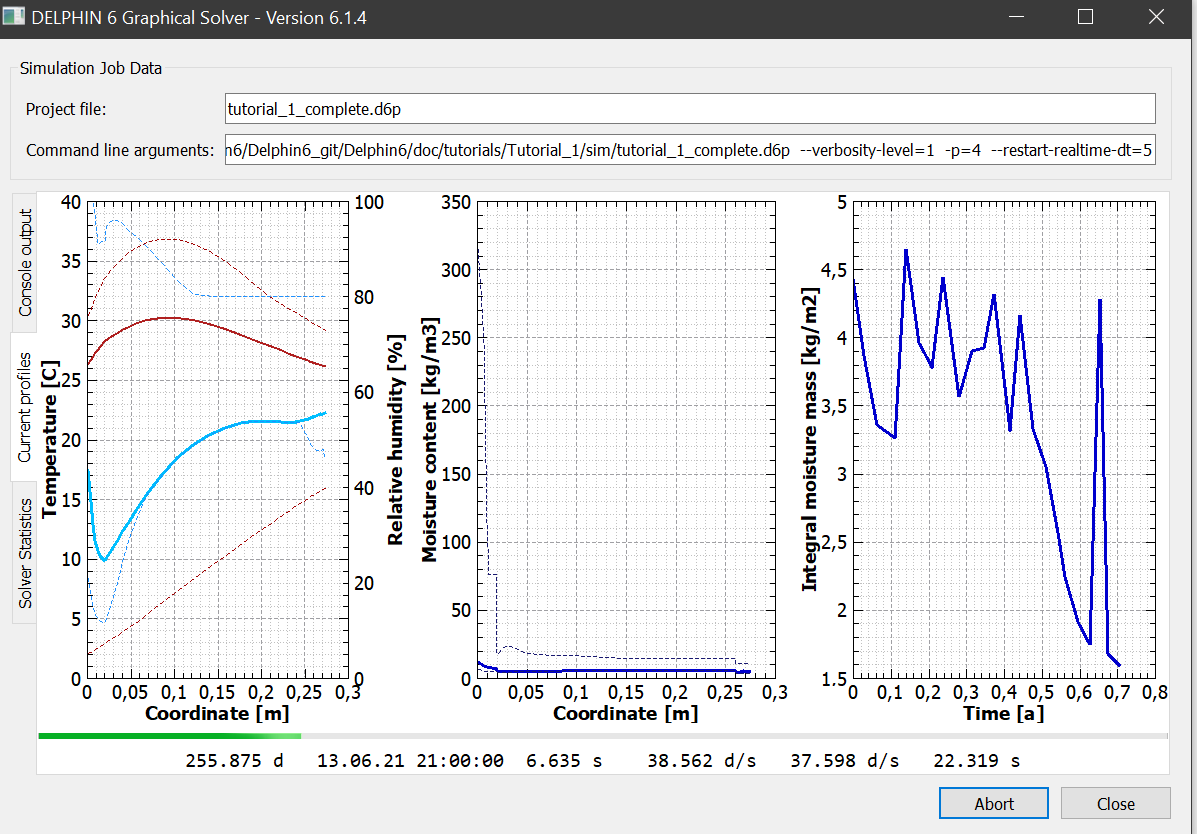Image resolution: width=1197 pixels, height=834 pixels.
Task: Click the Integral moisture mass [kg/m2] label
Action: point(809,440)
